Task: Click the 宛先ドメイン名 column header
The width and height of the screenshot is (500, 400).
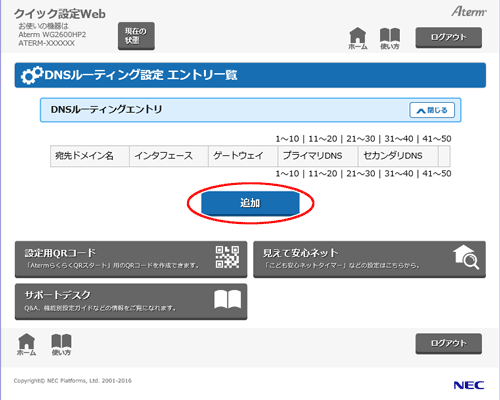Action: pyautogui.click(x=90, y=156)
